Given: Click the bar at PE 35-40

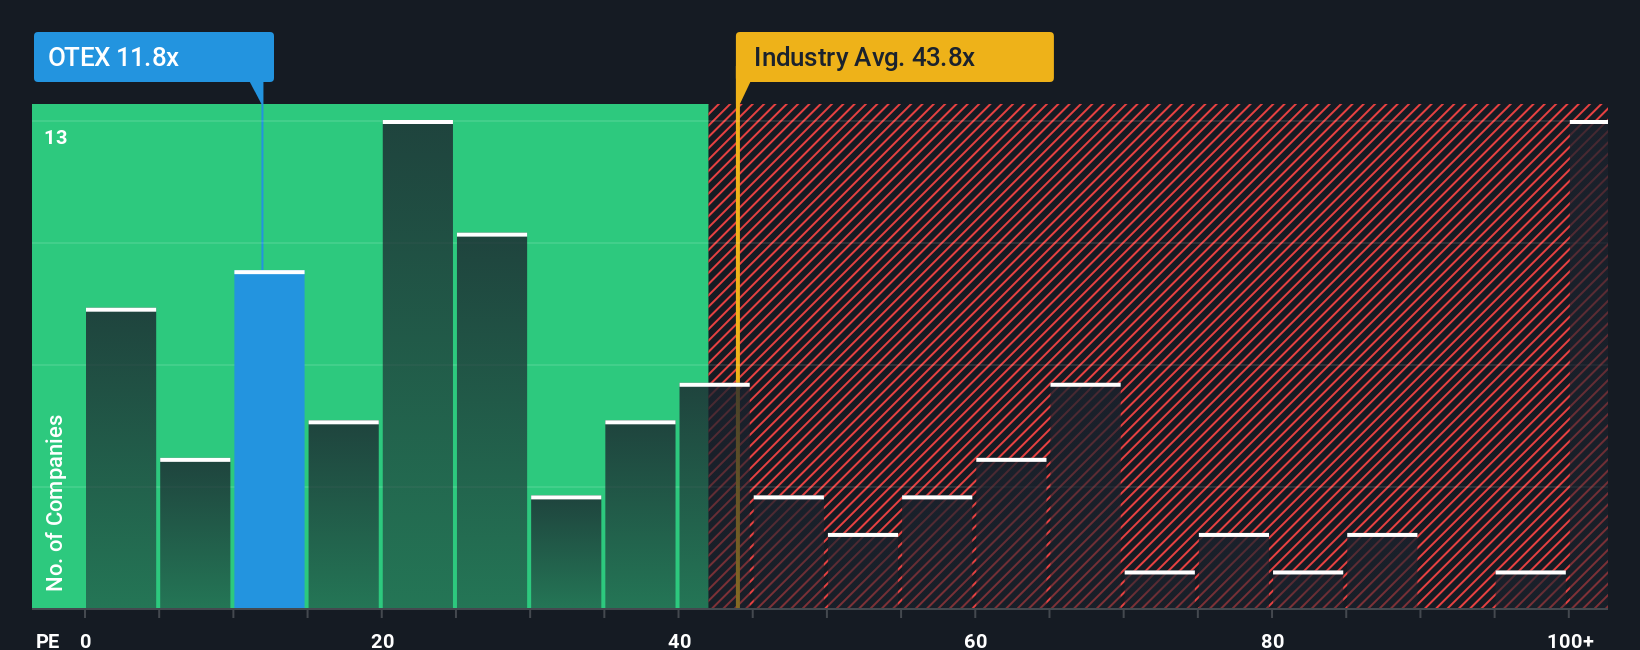Looking at the screenshot, I should click(641, 514).
